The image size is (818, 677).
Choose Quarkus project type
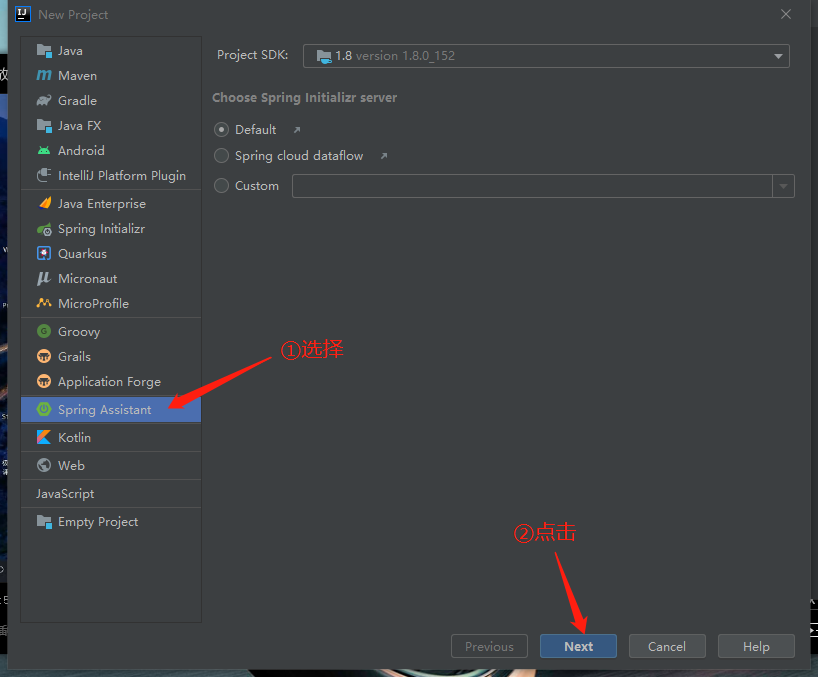[x=111, y=254]
